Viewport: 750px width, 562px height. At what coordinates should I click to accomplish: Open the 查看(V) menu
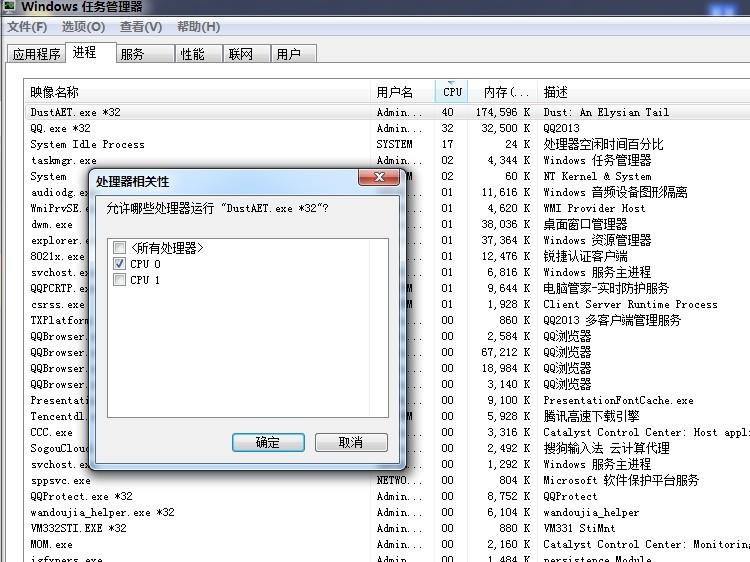coord(141,27)
